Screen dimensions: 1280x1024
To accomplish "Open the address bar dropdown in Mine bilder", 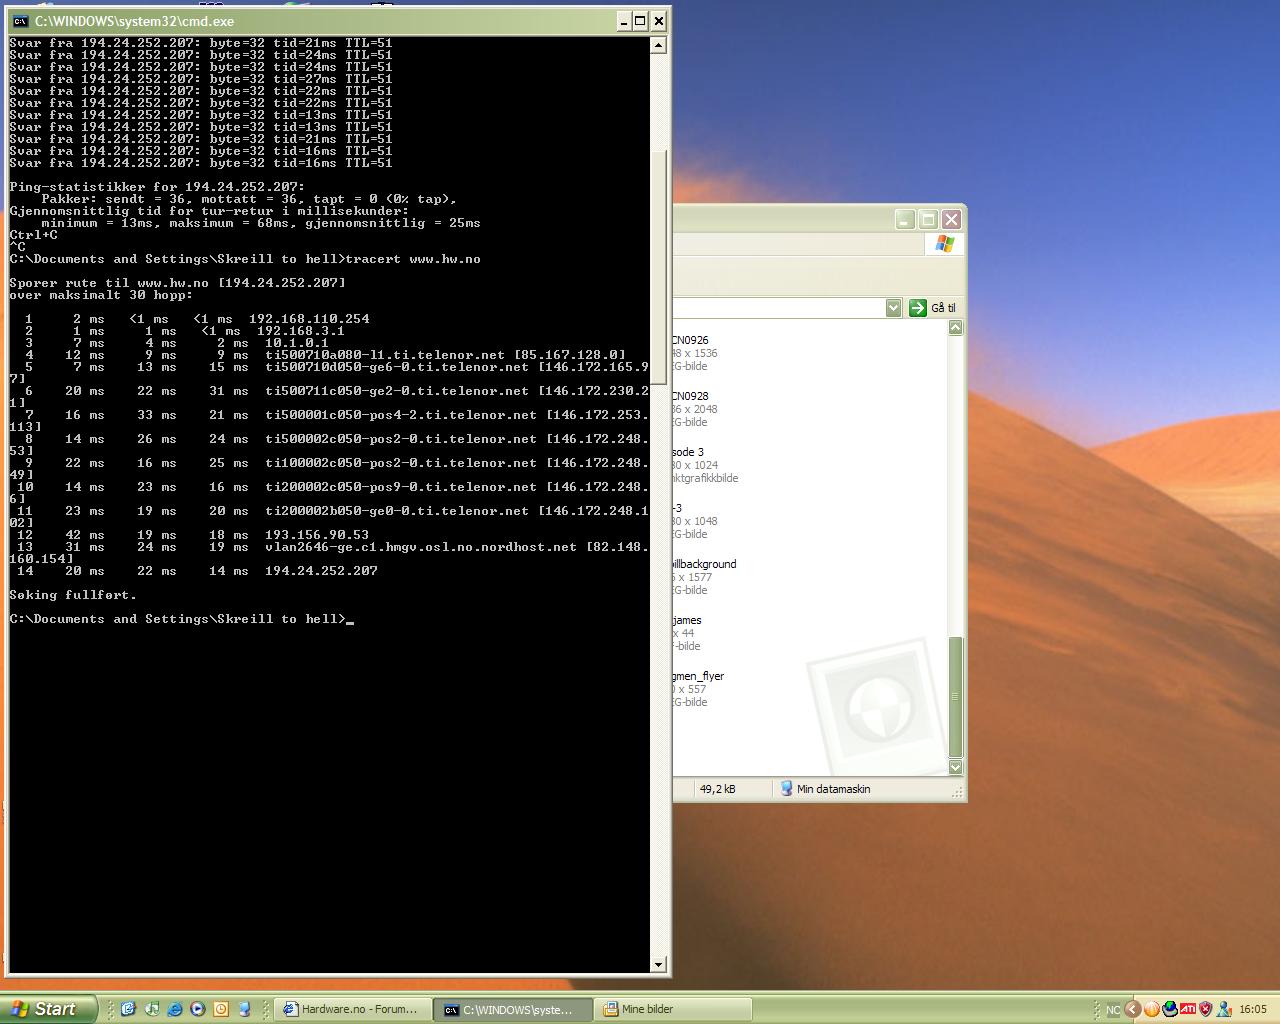I will (894, 308).
